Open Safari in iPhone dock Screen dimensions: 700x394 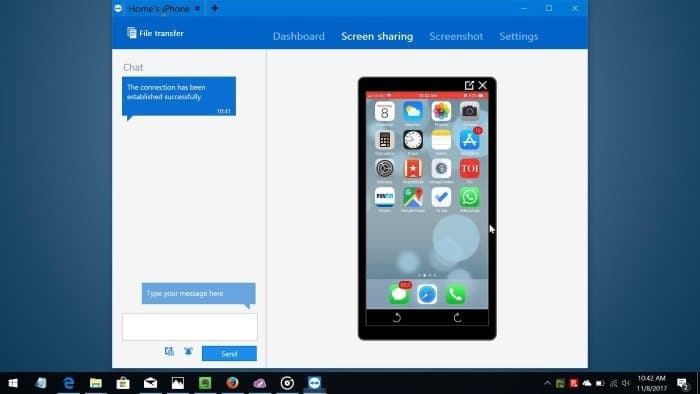click(427, 294)
